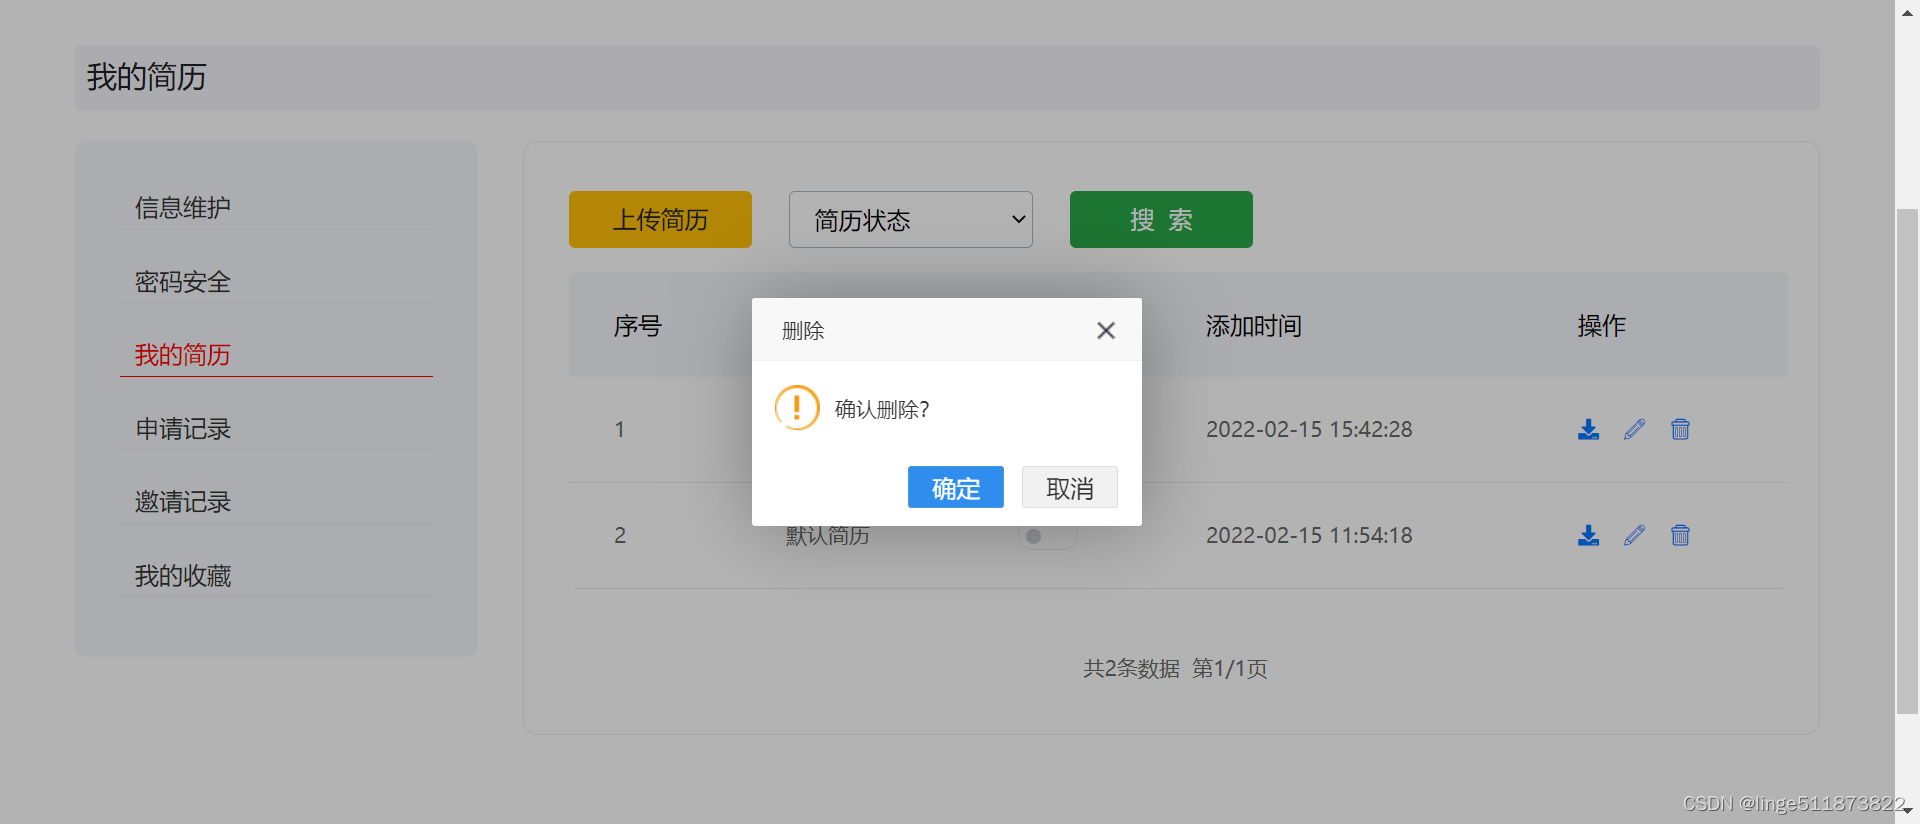1920x824 pixels.
Task: Download resume added 2022-02-15 15:42:28
Action: click(1588, 429)
